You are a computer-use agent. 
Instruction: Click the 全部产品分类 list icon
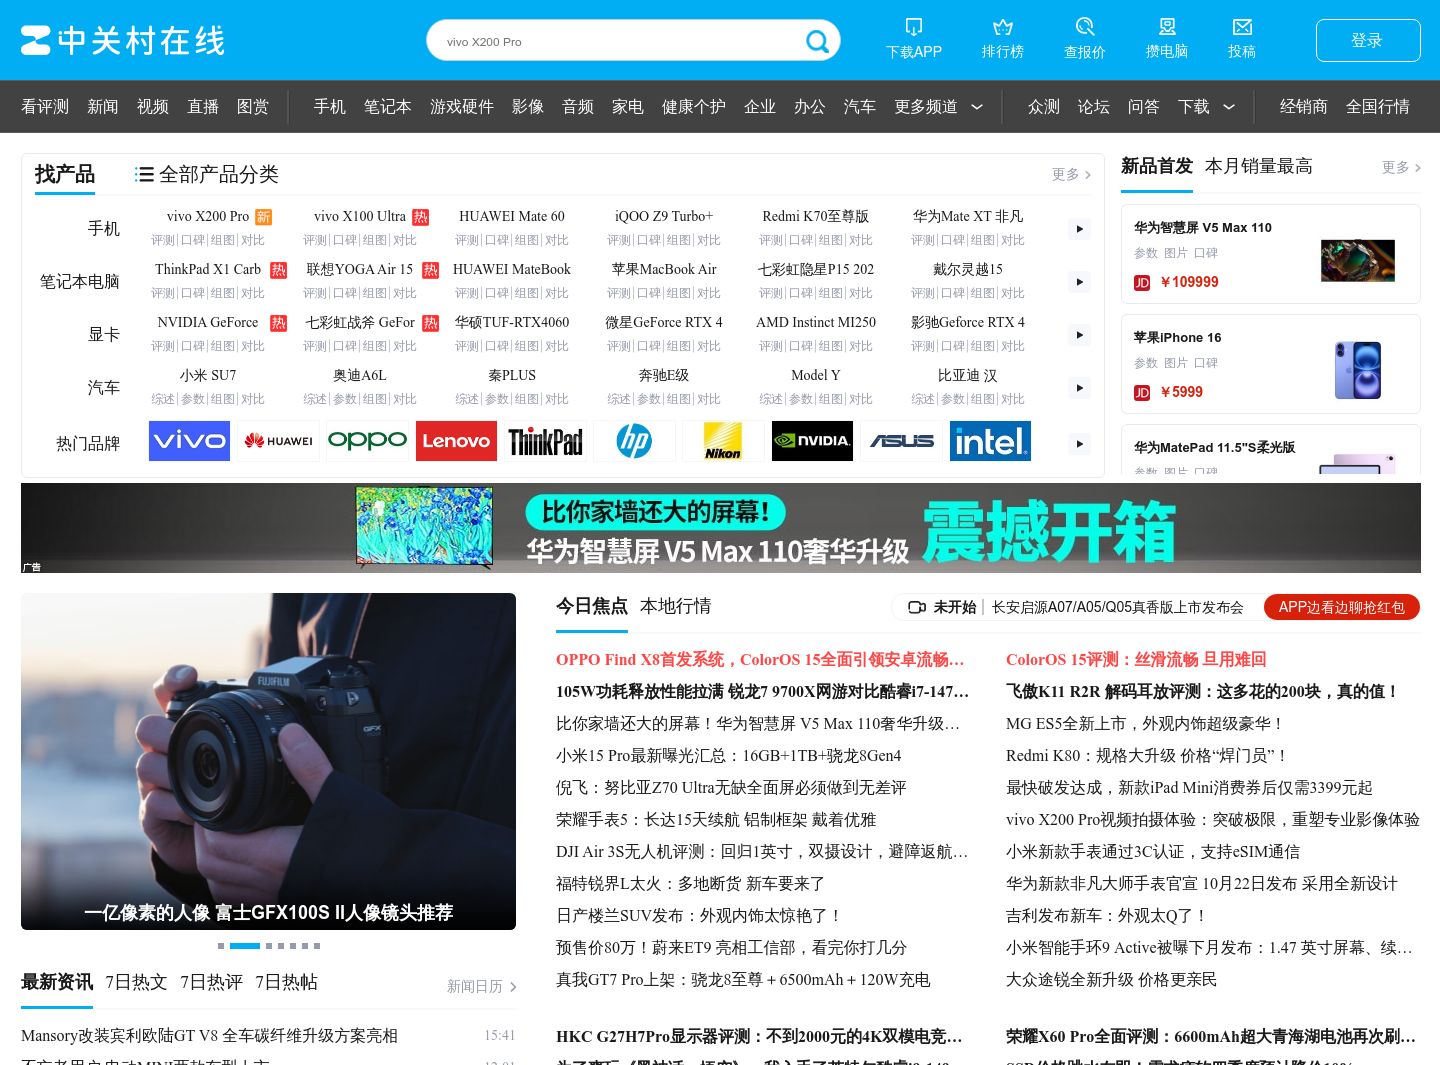[144, 175]
